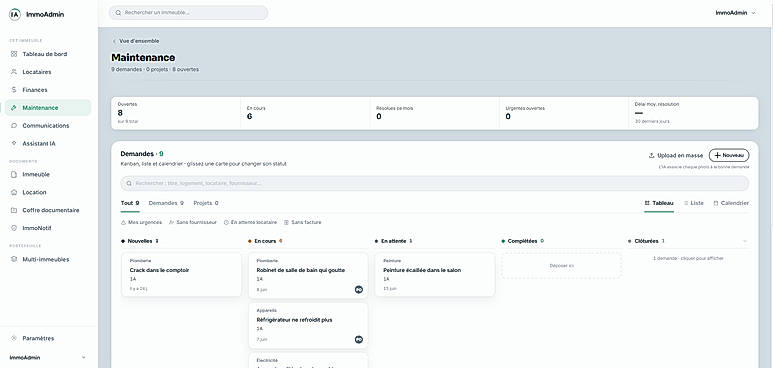Select the Tableau view

[x=659, y=203]
